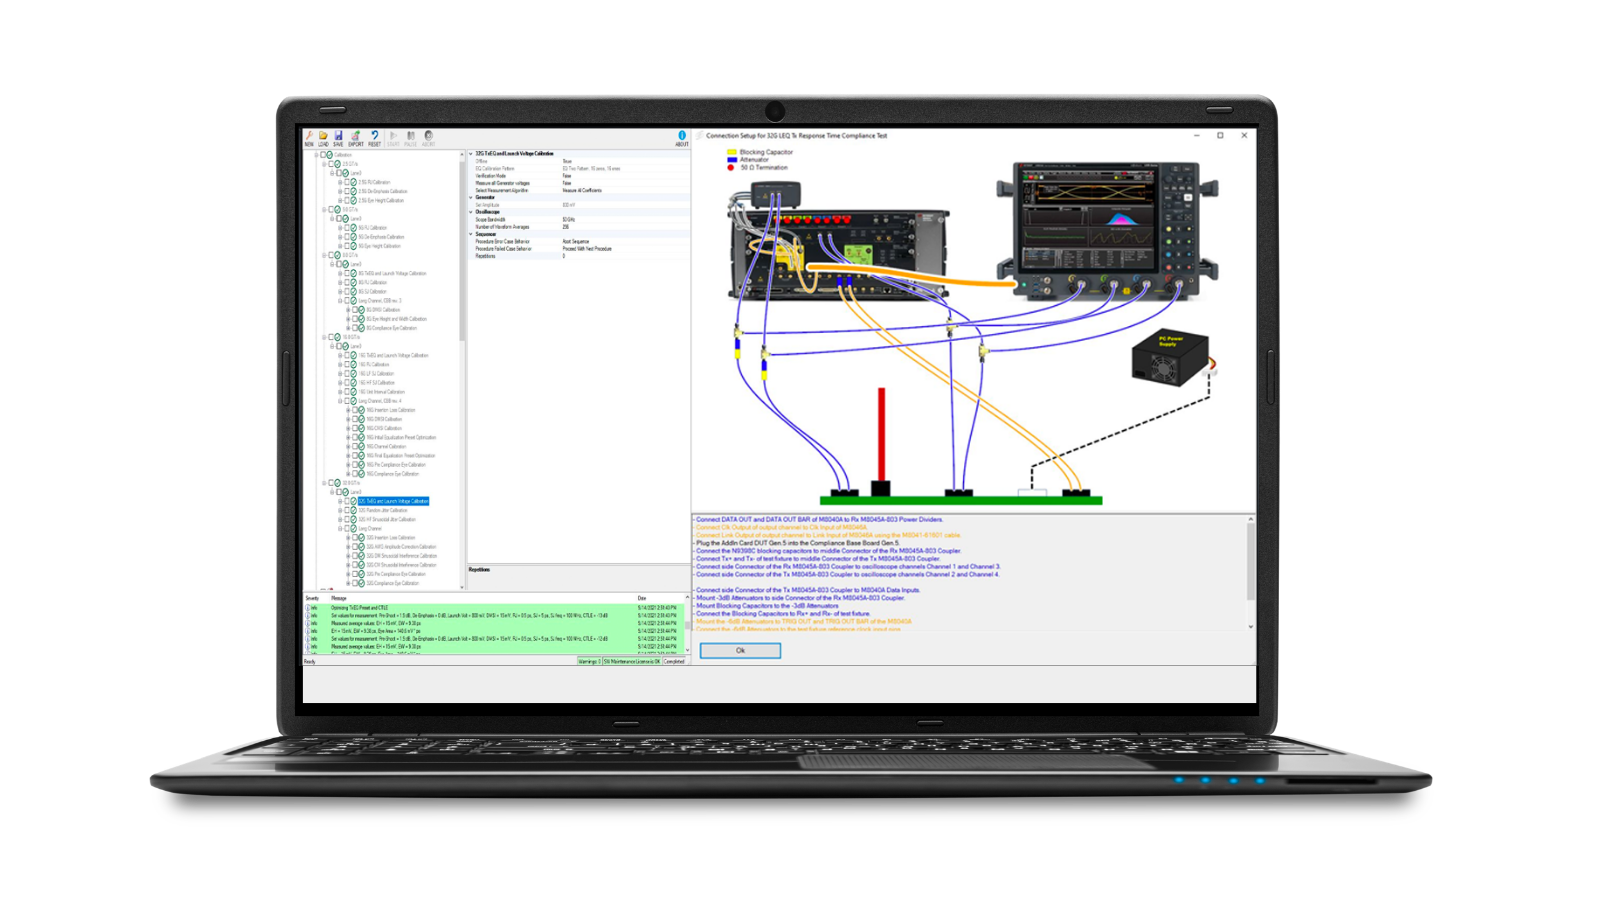Image resolution: width=1600 pixels, height=900 pixels.
Task: Click the Scope Bandwidth property row
Action: pos(579,219)
